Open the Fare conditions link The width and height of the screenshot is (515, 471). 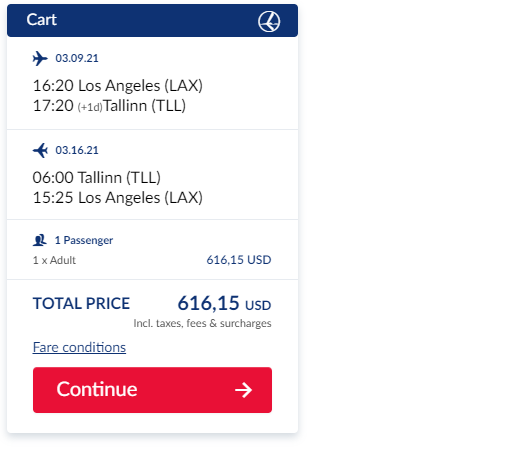(x=79, y=347)
